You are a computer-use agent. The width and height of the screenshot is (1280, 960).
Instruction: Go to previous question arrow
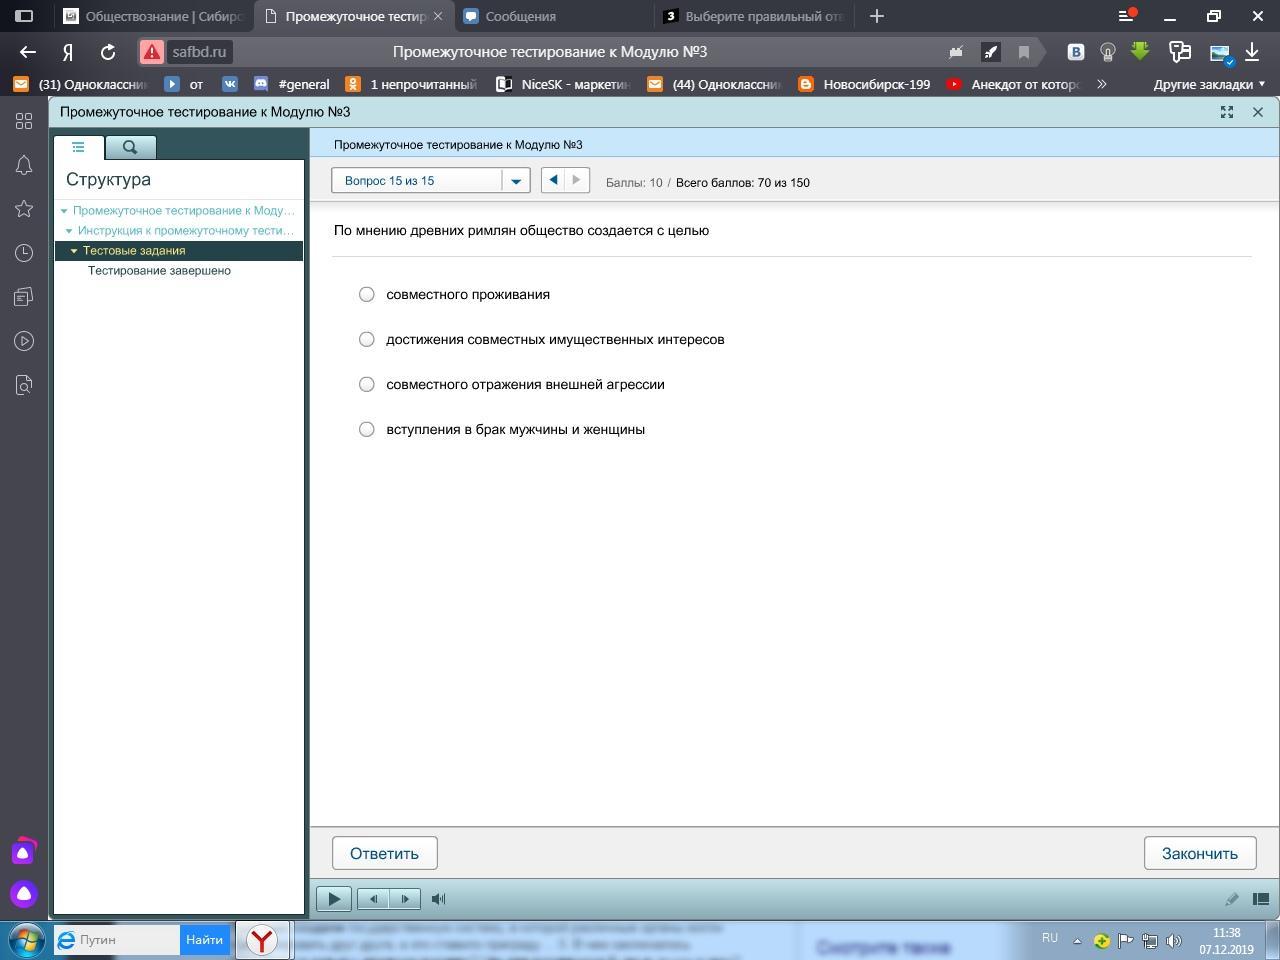coord(553,180)
